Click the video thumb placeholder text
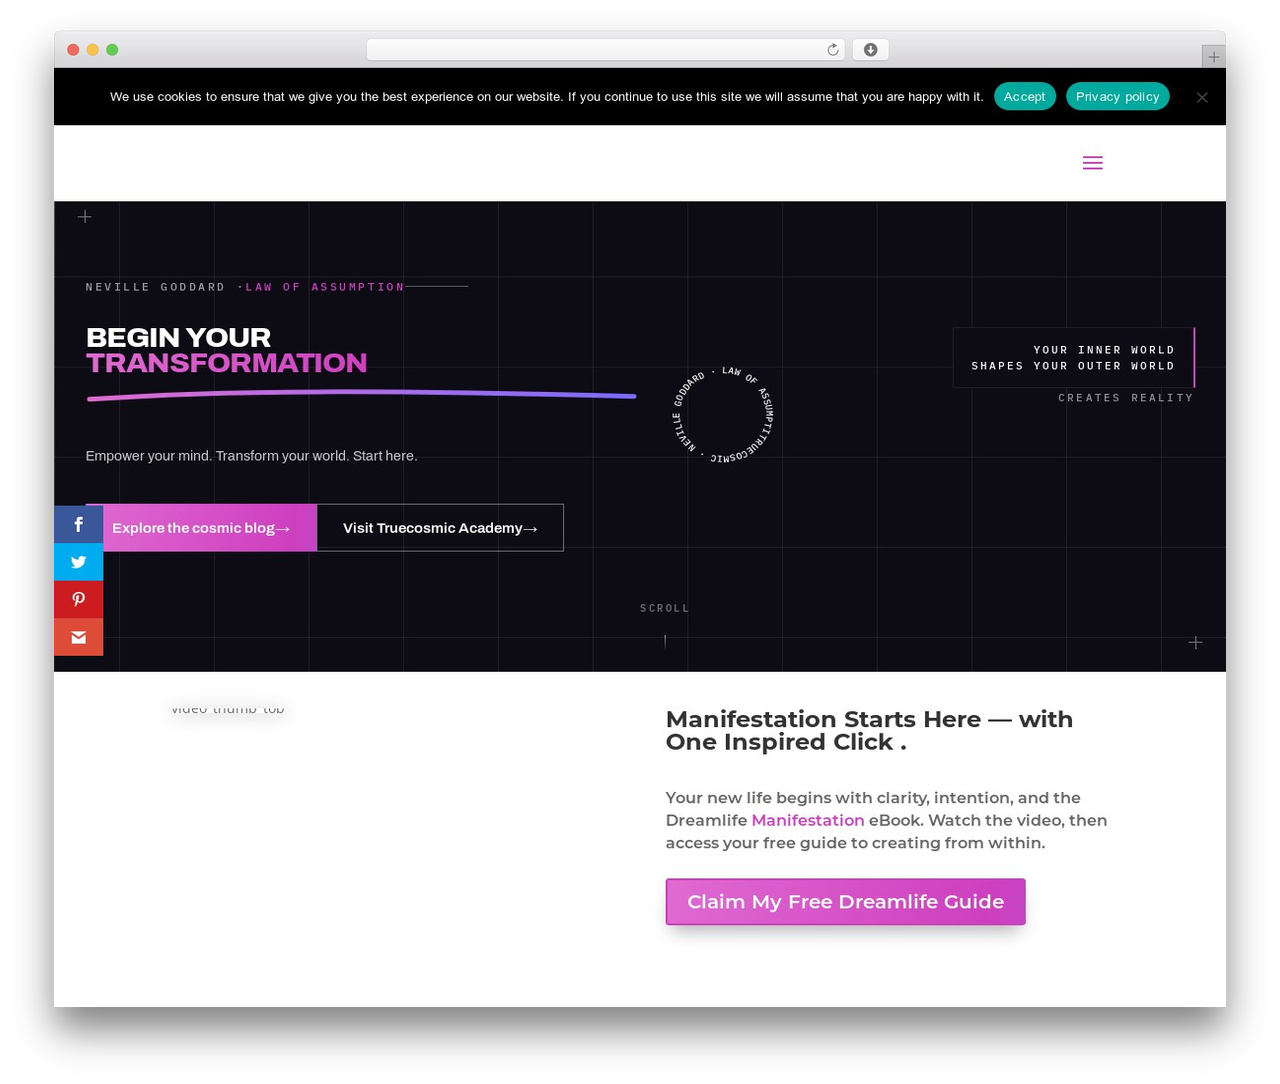 click(x=228, y=709)
